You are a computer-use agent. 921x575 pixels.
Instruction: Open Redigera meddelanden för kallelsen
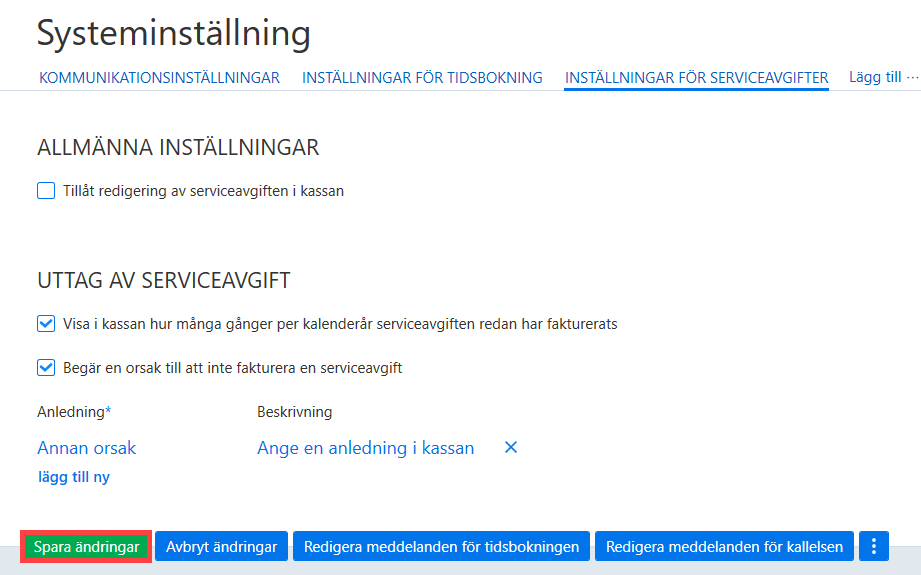pos(724,547)
